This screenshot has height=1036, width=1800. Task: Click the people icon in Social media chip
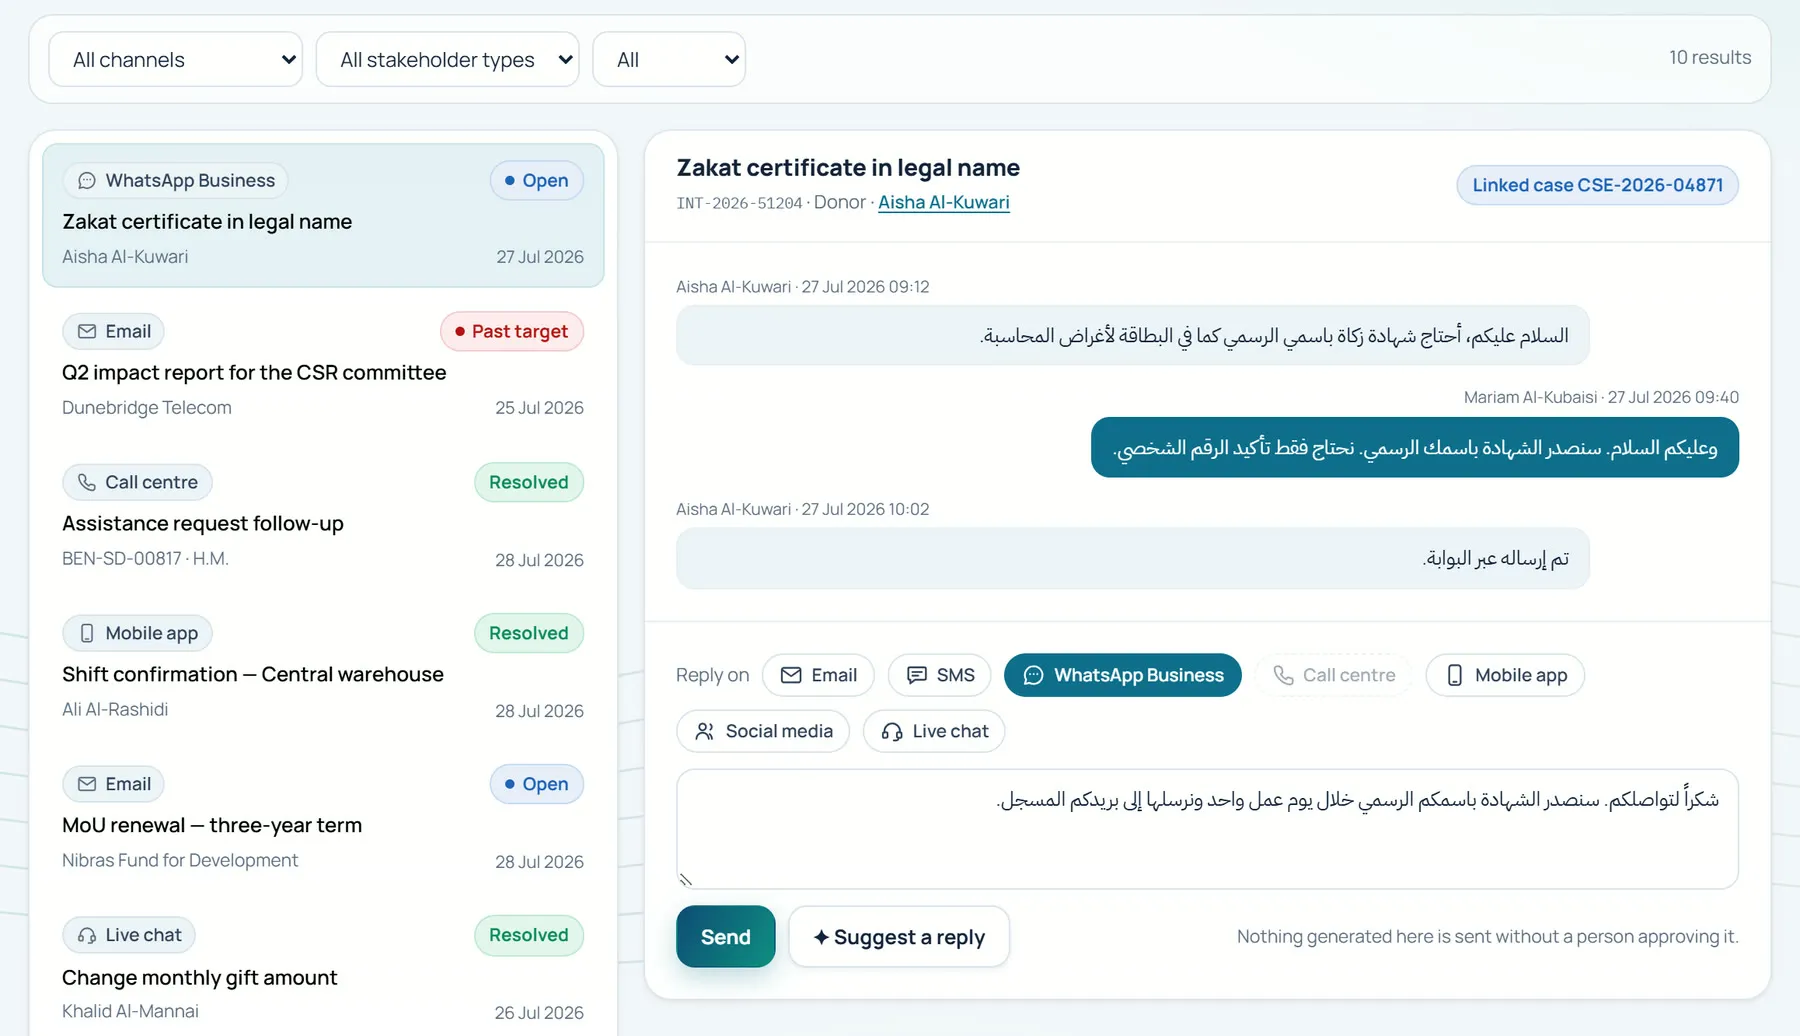[x=705, y=732]
